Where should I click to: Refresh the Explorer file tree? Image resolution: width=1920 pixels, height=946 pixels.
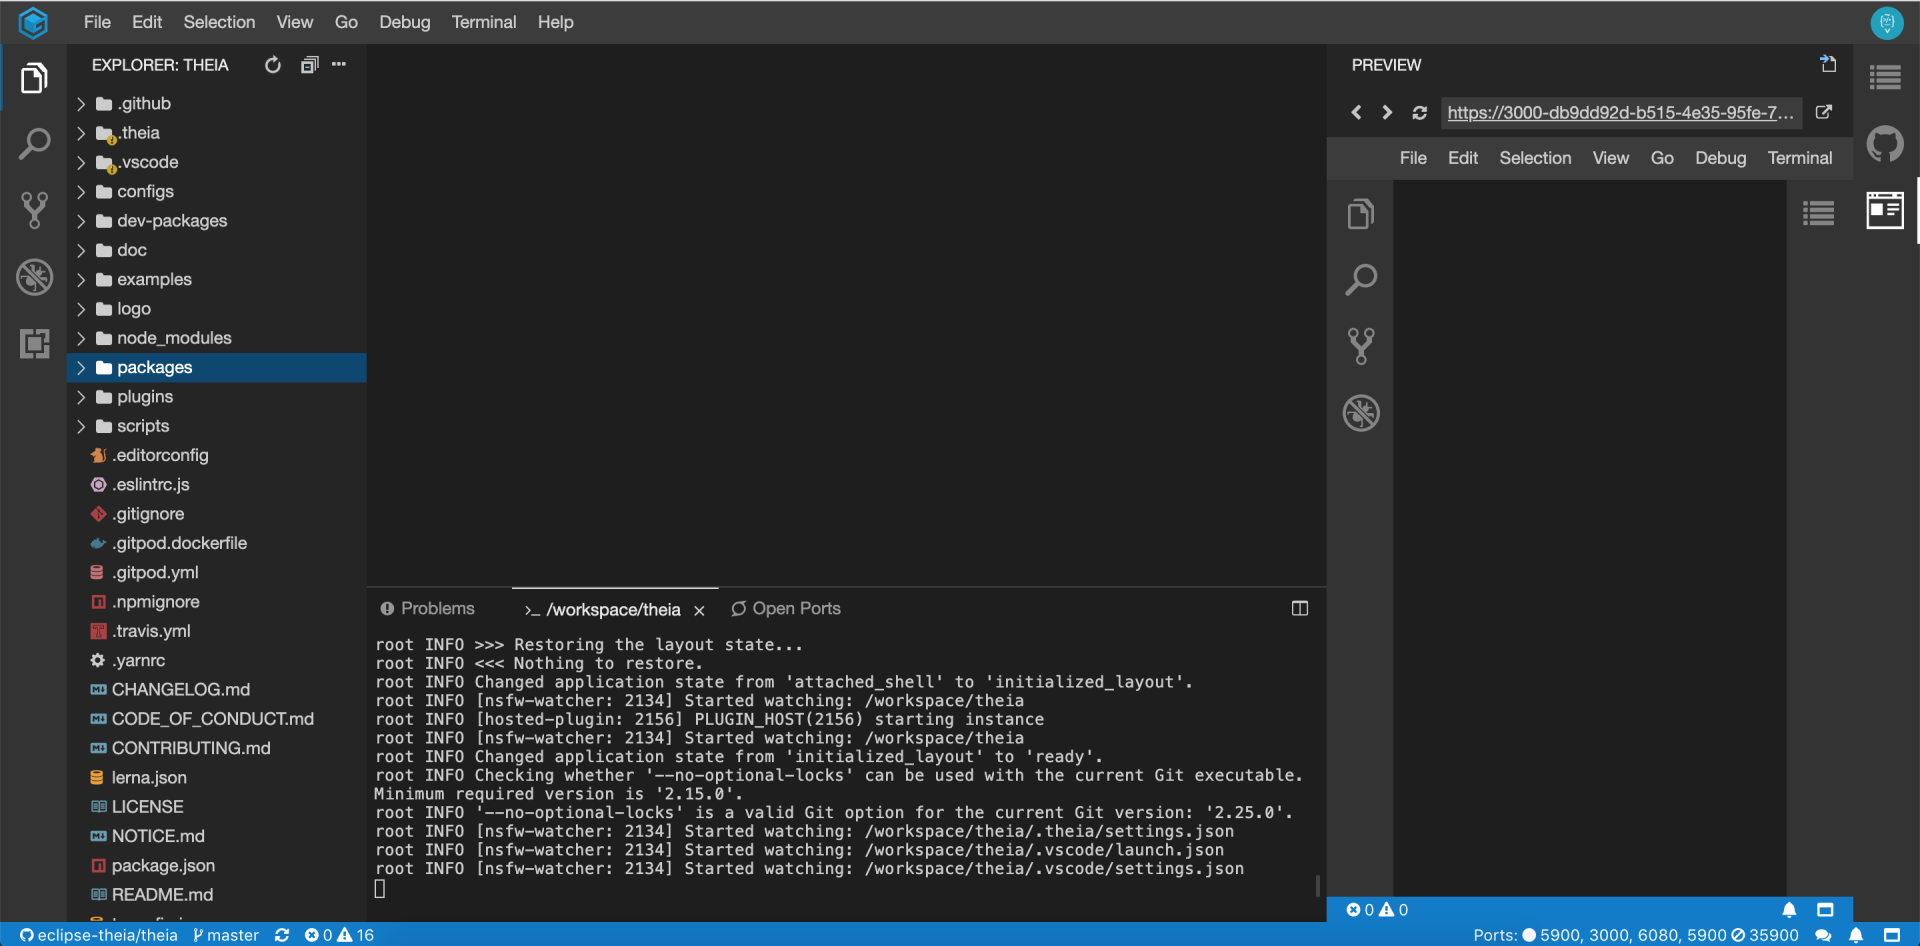[x=272, y=65]
